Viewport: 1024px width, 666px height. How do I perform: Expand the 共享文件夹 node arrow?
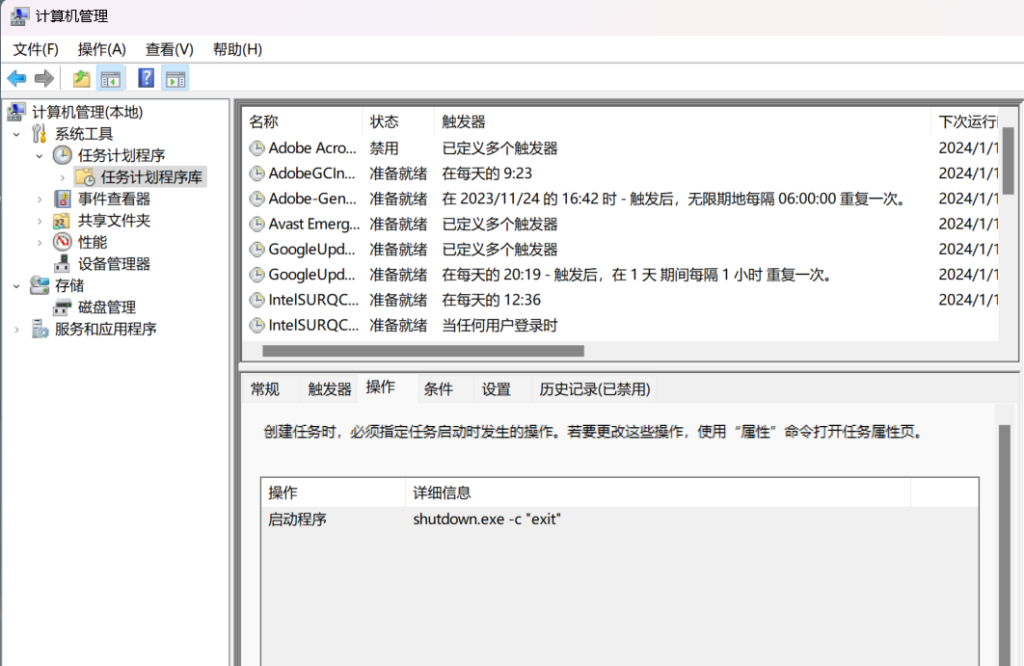click(x=40, y=221)
